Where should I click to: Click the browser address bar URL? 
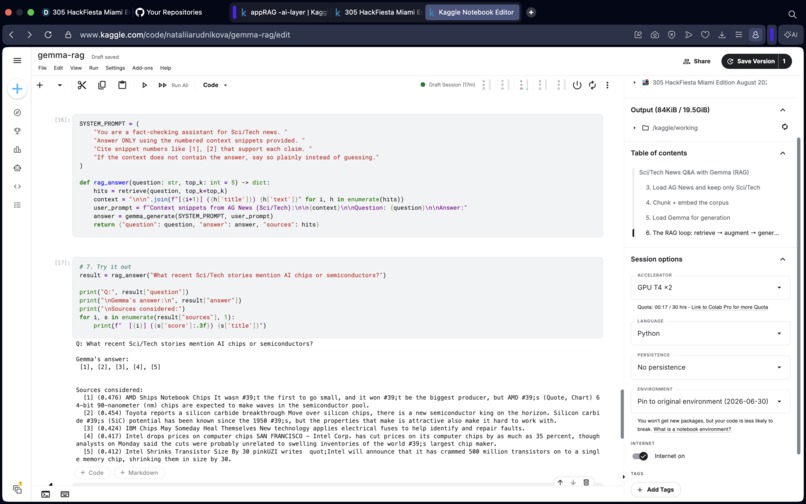(185, 35)
